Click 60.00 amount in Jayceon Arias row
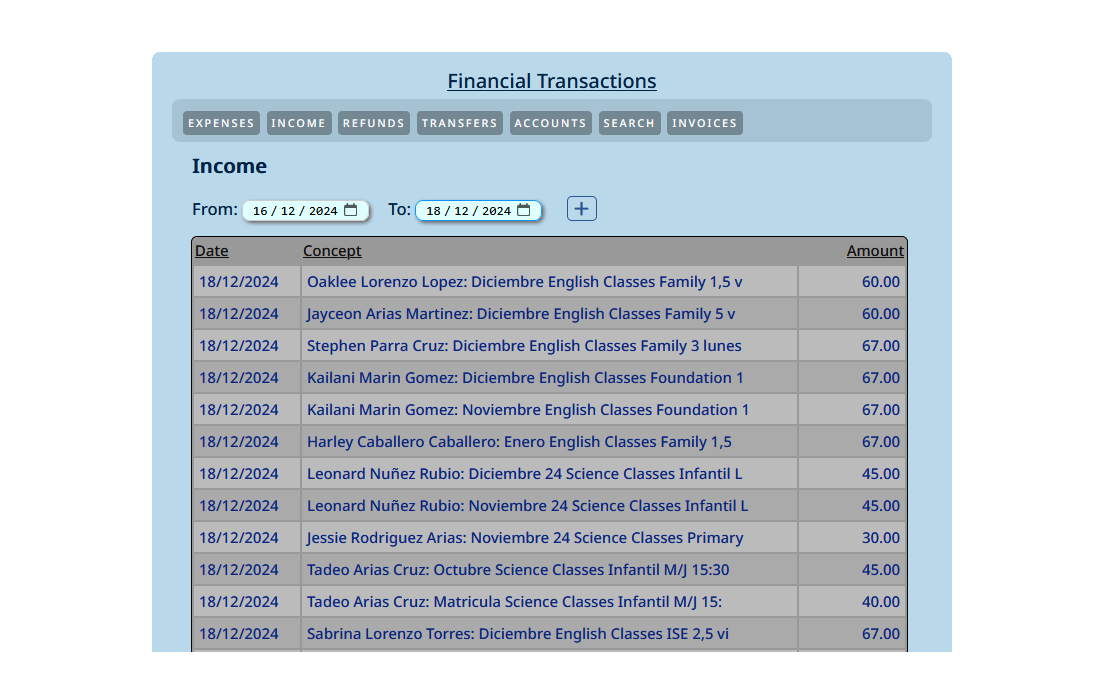Screen dimensions: 1100x700 pyautogui.click(x=881, y=314)
